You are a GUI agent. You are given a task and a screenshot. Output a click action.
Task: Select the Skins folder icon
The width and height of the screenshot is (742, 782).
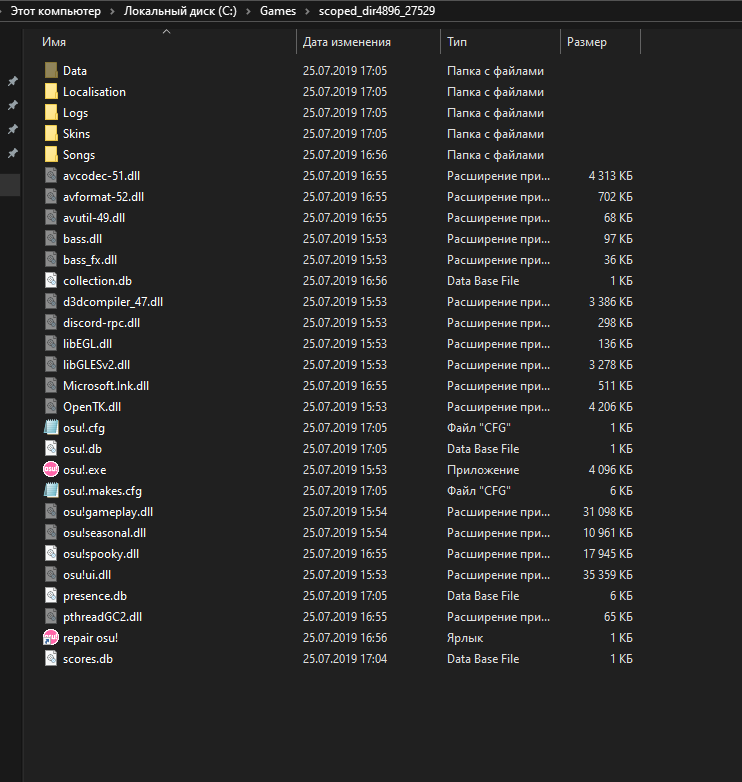pyautogui.click(x=51, y=133)
